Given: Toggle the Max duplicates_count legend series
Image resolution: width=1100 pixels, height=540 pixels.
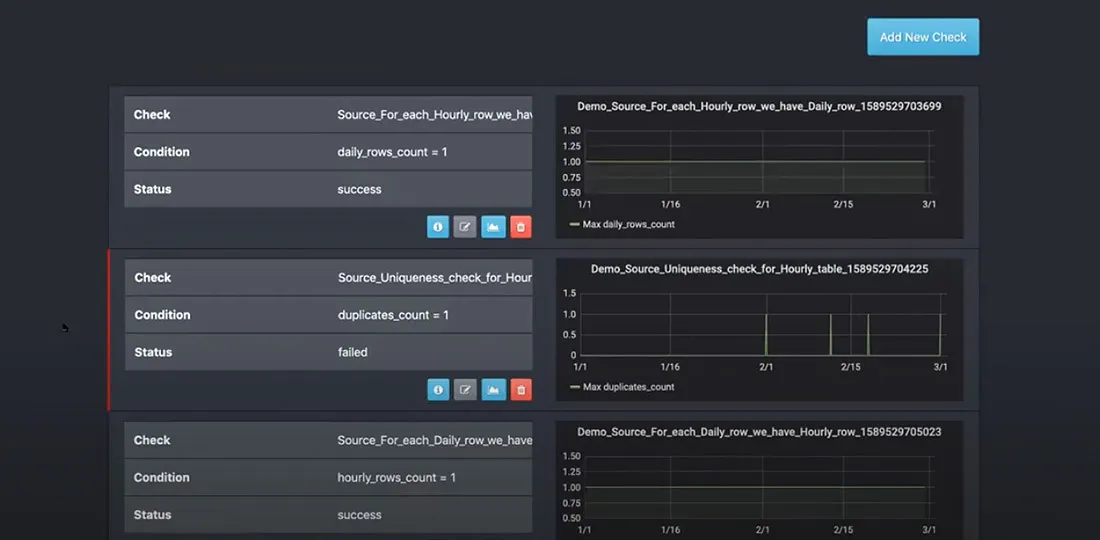Looking at the screenshot, I should point(628,387).
